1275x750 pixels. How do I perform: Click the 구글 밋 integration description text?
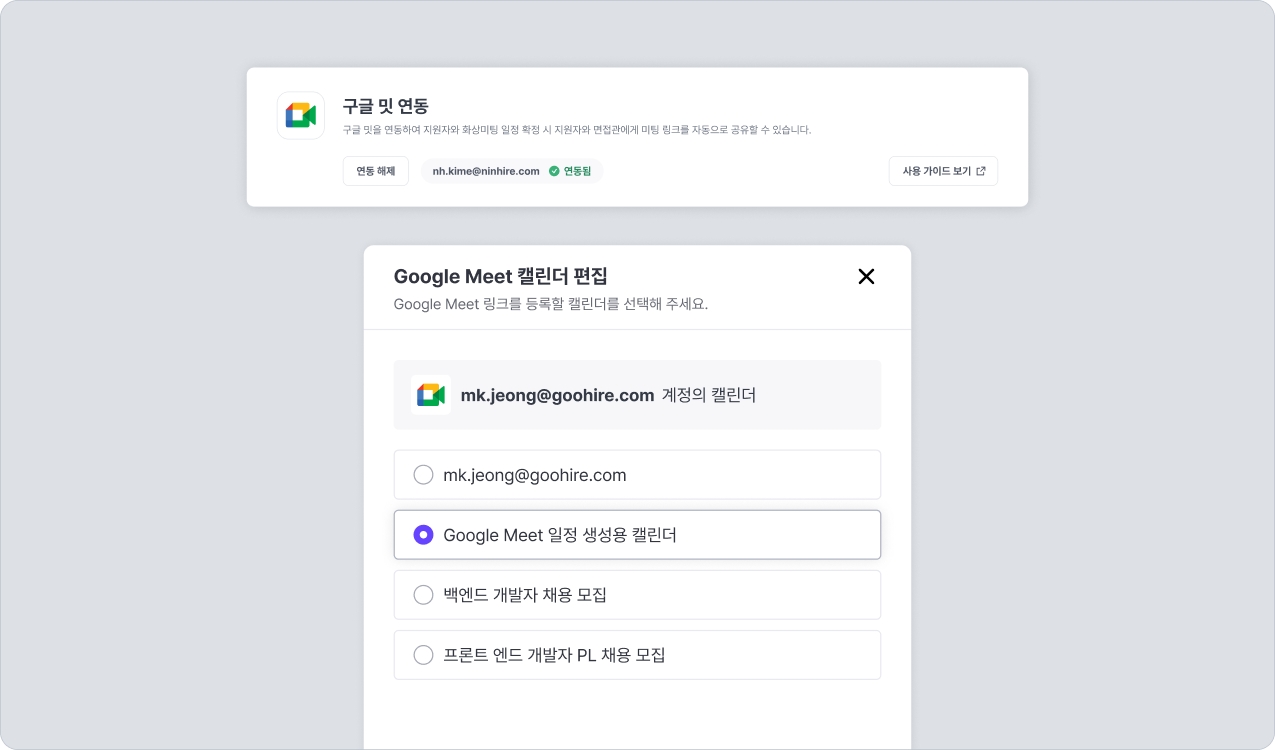click(x=576, y=130)
